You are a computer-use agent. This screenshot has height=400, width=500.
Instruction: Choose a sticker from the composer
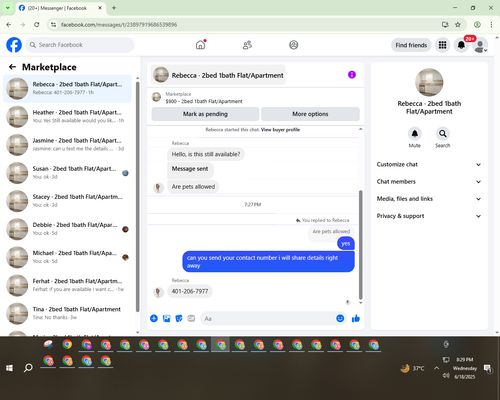click(179, 318)
